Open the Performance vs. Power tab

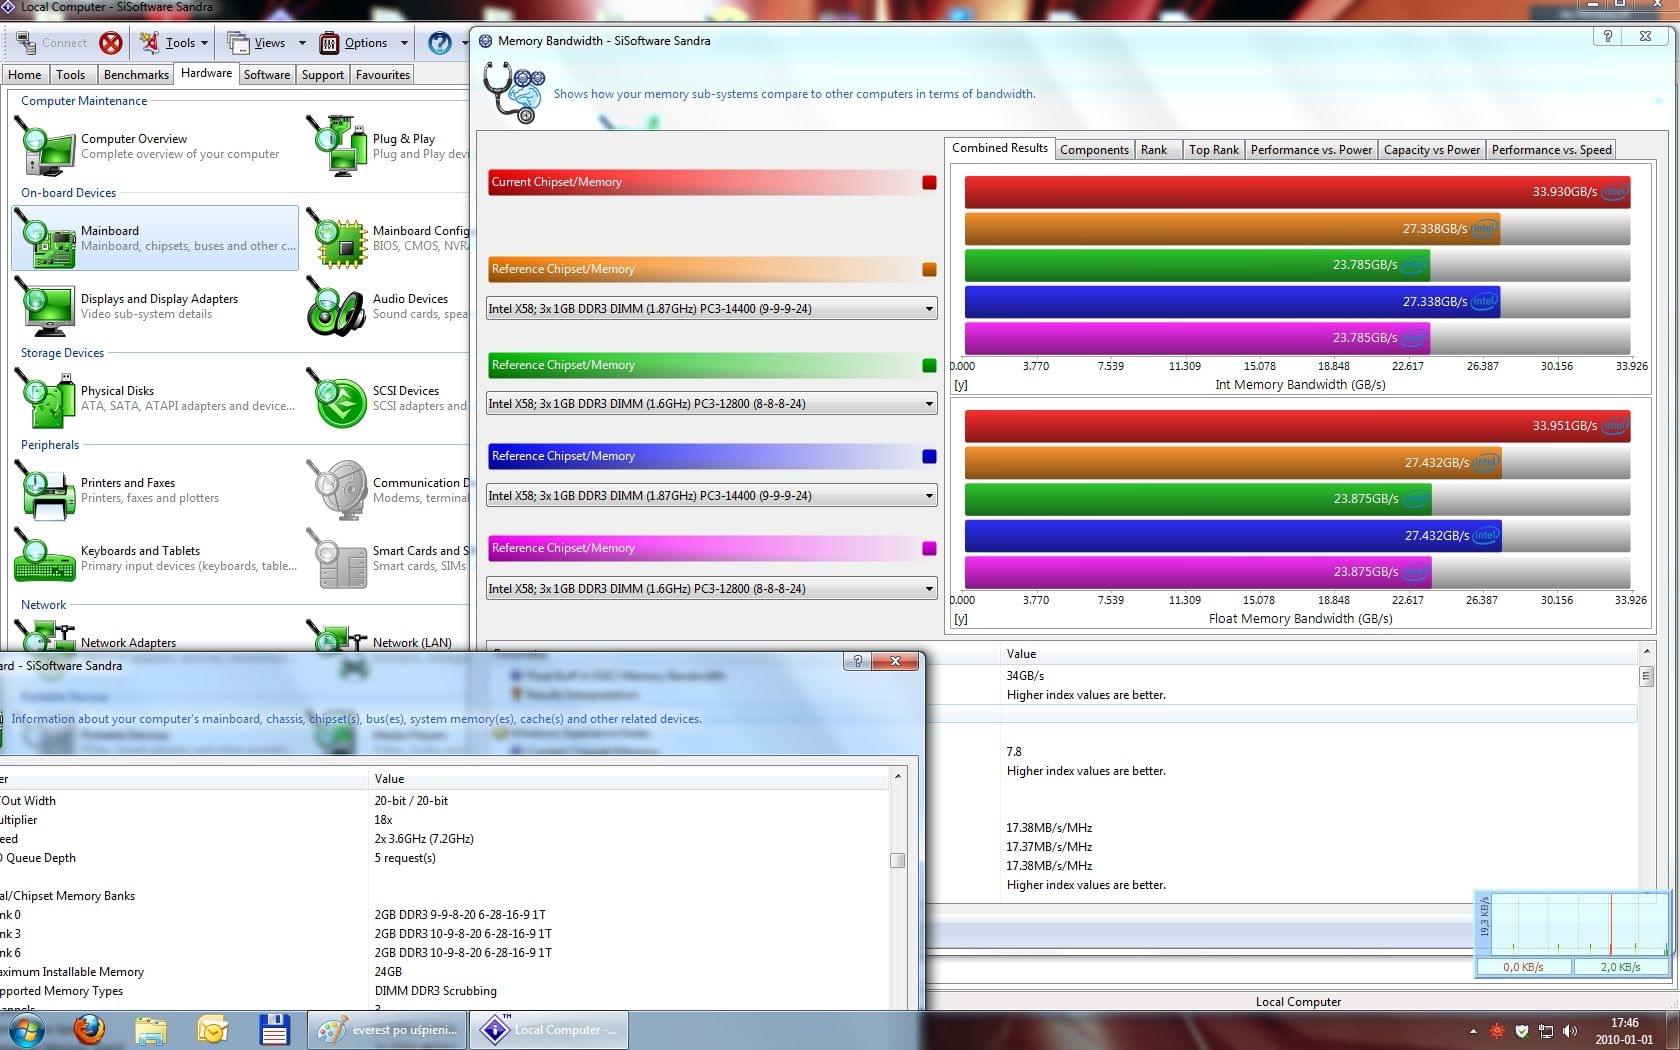tap(1311, 150)
